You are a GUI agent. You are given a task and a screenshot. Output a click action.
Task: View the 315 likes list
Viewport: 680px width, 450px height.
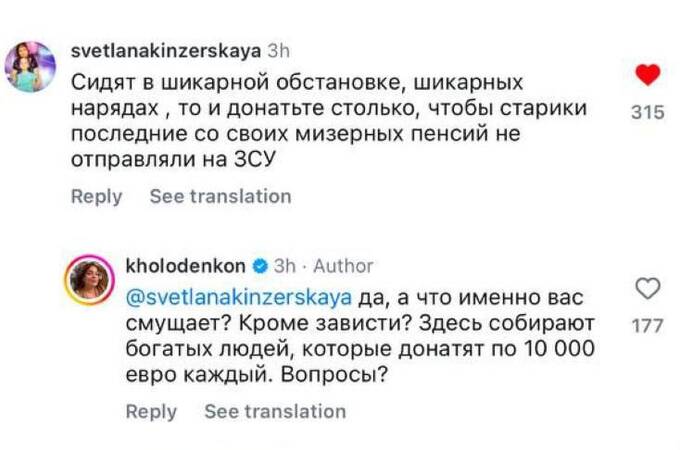[x=648, y=114]
